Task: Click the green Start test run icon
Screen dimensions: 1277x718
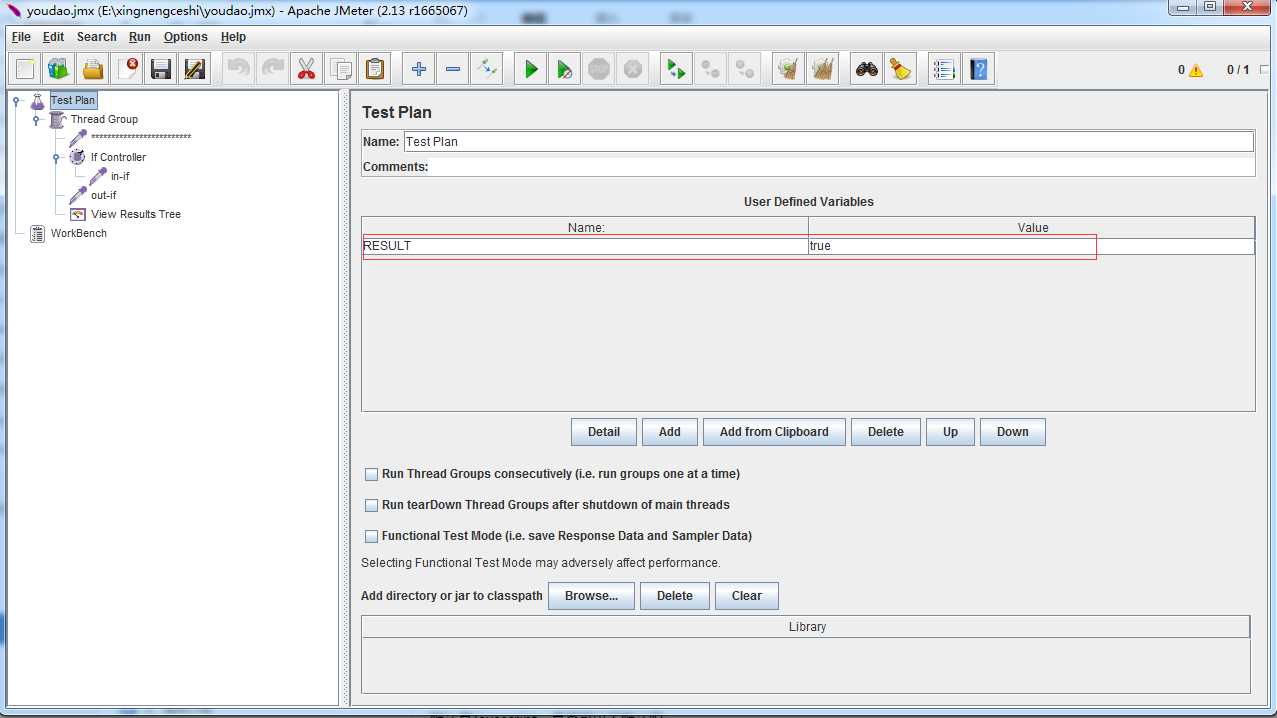Action: [531, 70]
